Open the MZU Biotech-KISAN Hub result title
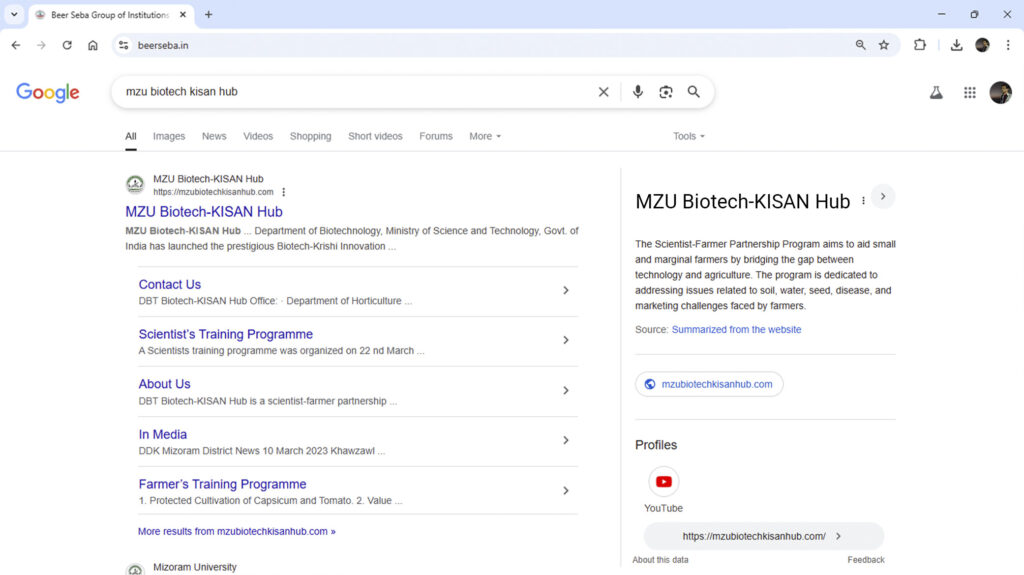 (204, 212)
